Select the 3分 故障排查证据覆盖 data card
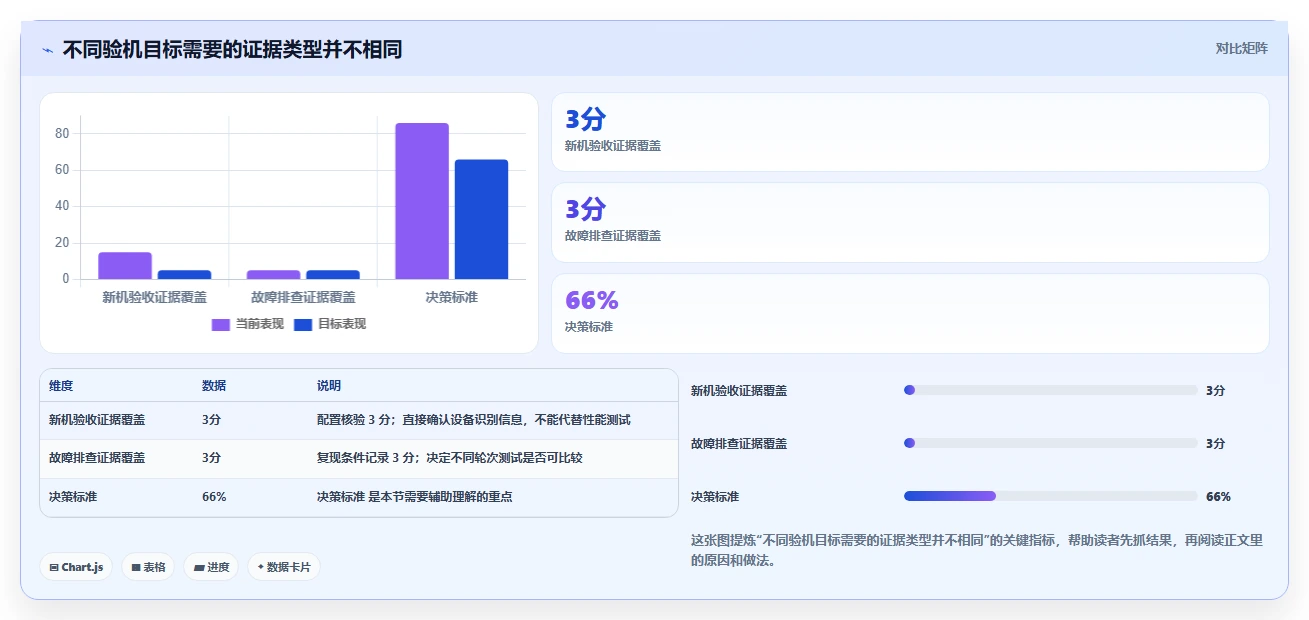1309x620 pixels. pos(910,222)
